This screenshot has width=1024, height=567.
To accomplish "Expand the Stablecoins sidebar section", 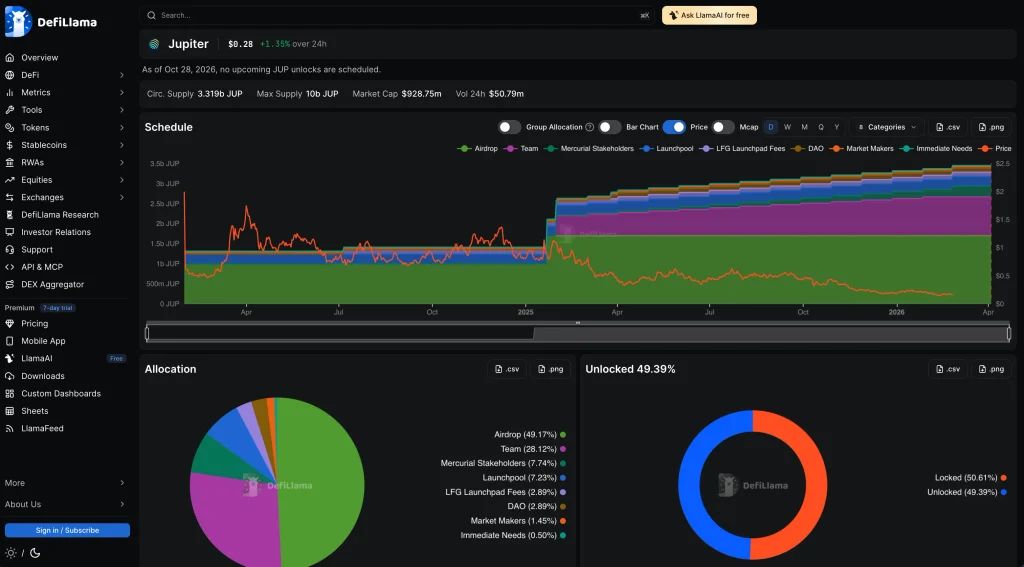I will [121, 145].
